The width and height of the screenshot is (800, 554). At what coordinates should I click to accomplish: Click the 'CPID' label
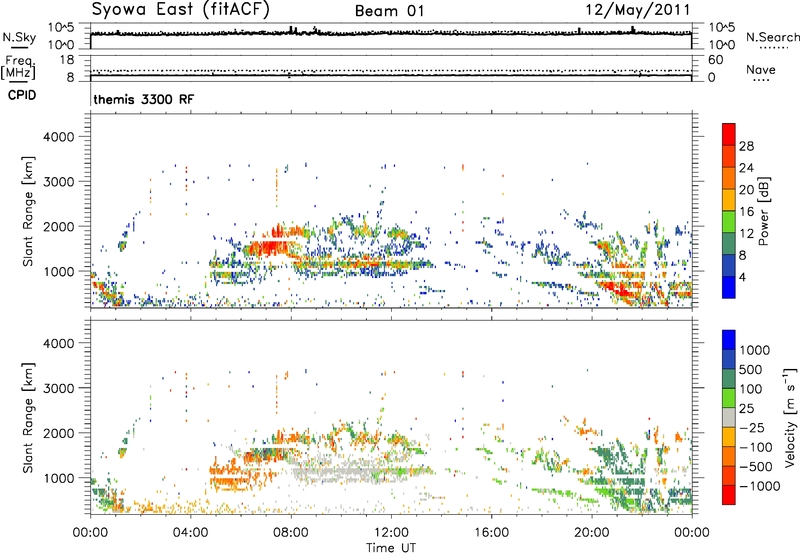[22, 95]
